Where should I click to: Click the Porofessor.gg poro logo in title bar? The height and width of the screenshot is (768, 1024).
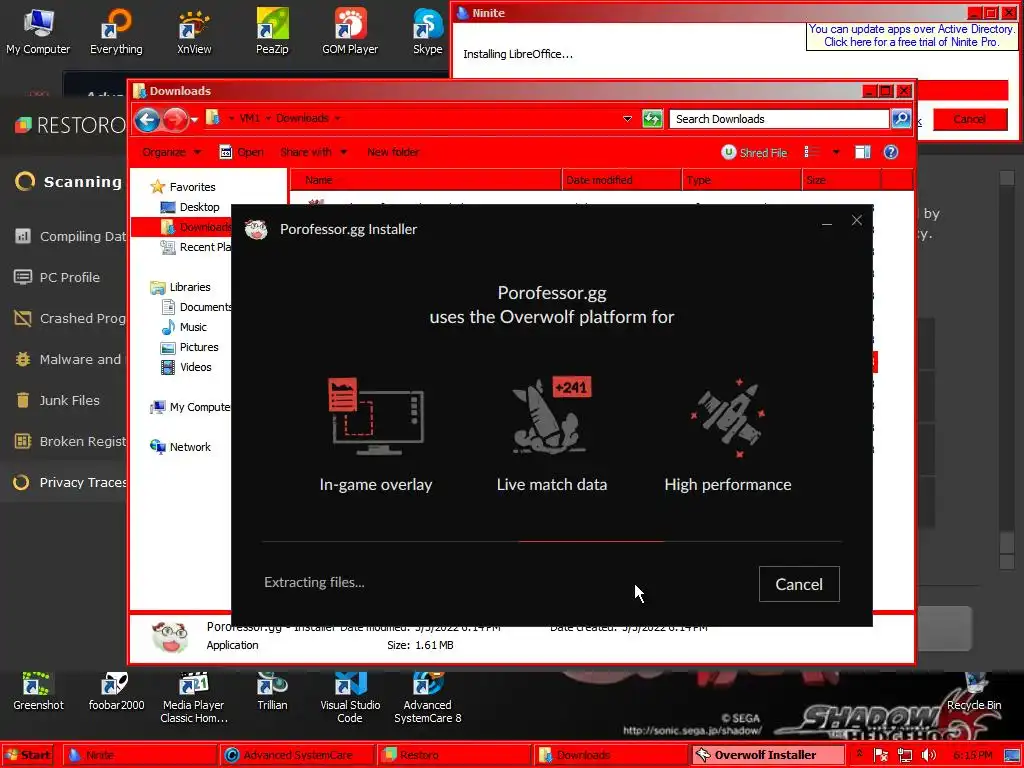(x=256, y=229)
